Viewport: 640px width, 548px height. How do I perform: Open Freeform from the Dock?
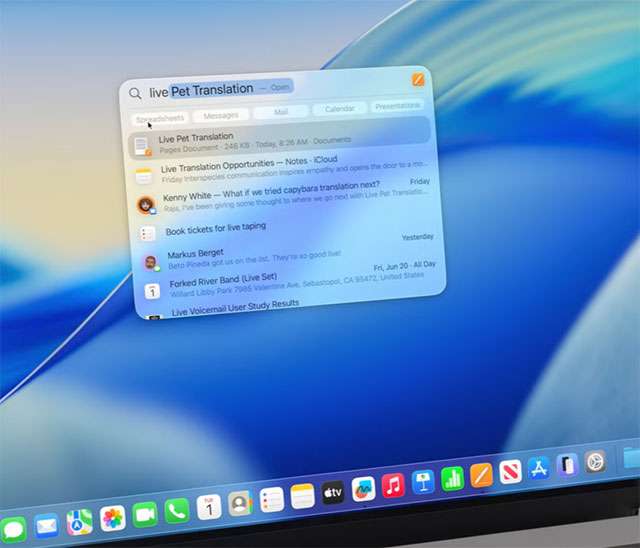coord(363,489)
